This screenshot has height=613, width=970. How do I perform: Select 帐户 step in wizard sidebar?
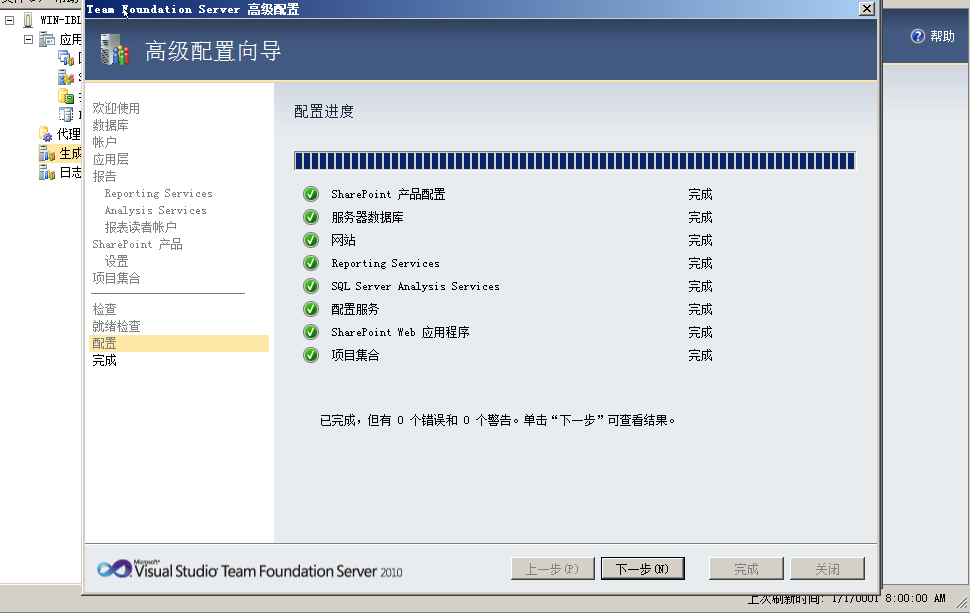pyautogui.click(x=104, y=142)
